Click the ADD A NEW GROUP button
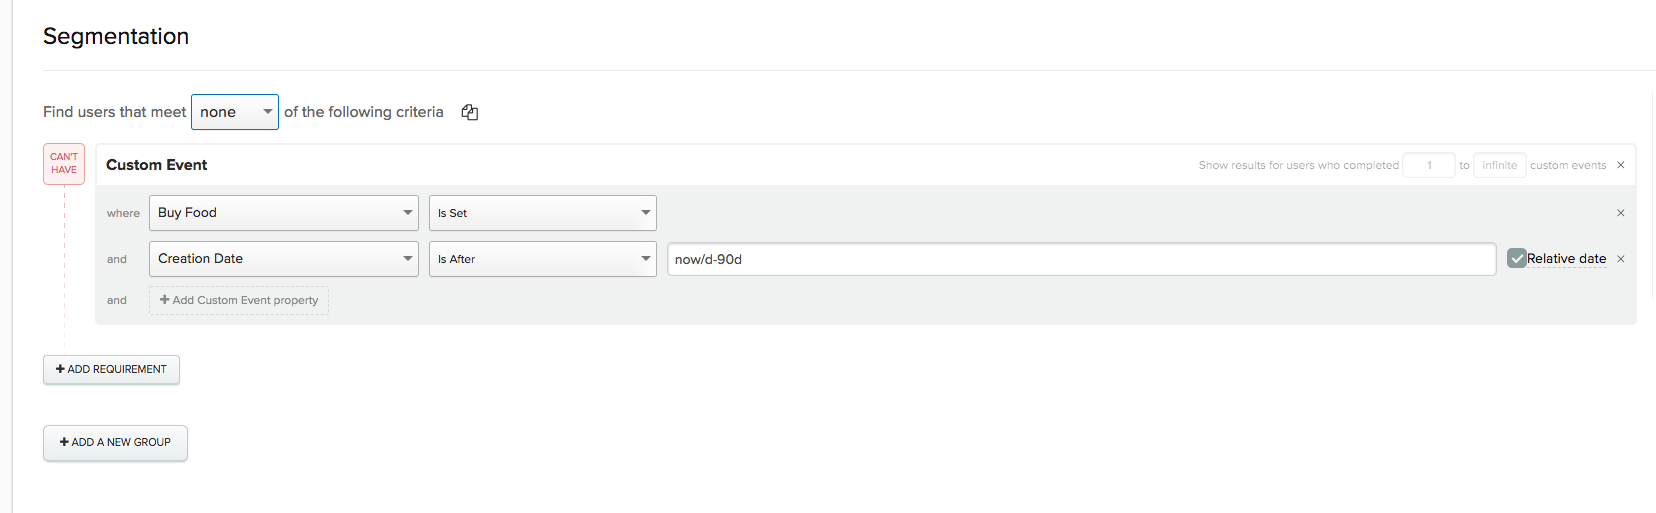The height and width of the screenshot is (513, 1656). [x=115, y=442]
